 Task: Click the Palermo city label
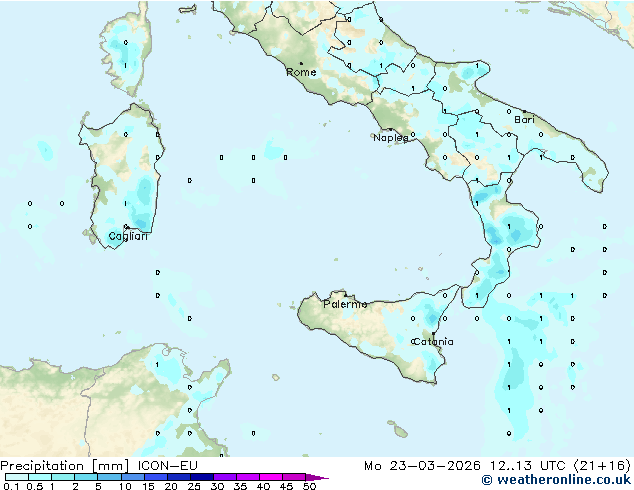tap(345, 304)
